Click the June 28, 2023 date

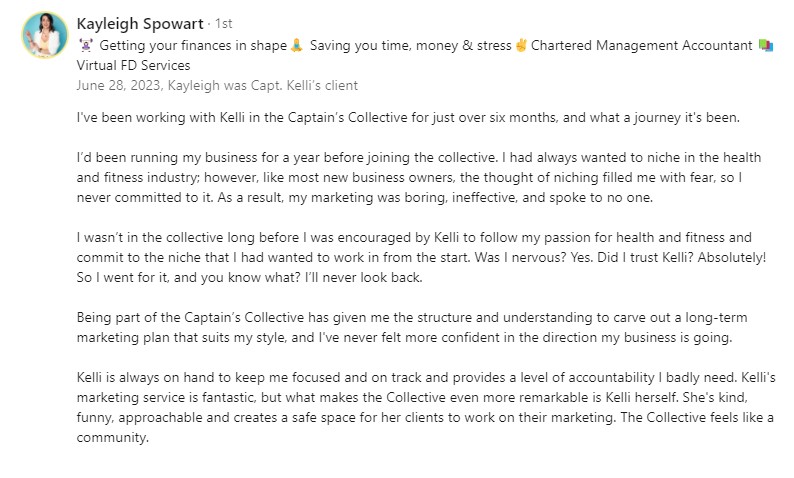[x=119, y=86]
